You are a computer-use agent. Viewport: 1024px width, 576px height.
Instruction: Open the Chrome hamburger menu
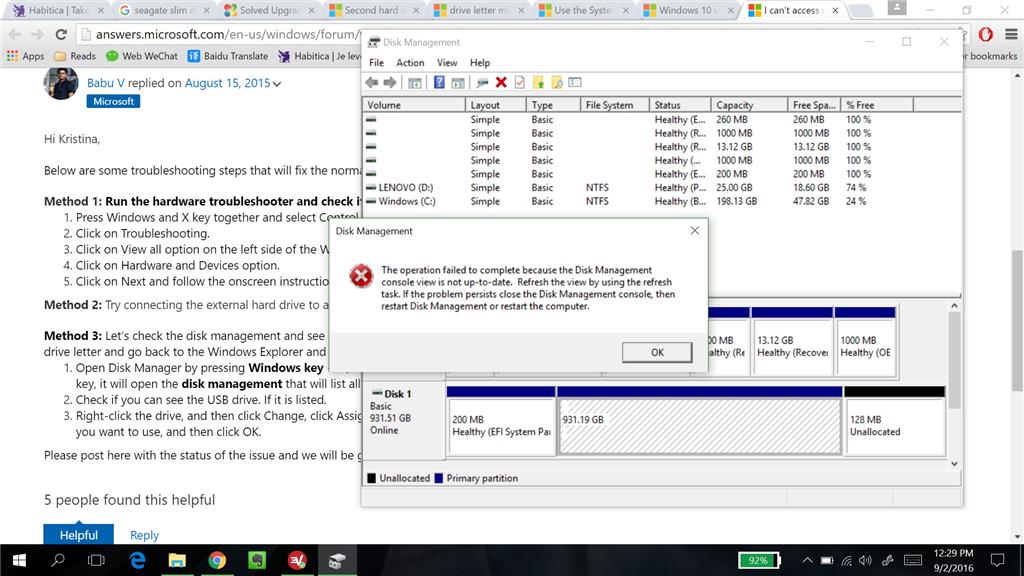coord(1010,34)
